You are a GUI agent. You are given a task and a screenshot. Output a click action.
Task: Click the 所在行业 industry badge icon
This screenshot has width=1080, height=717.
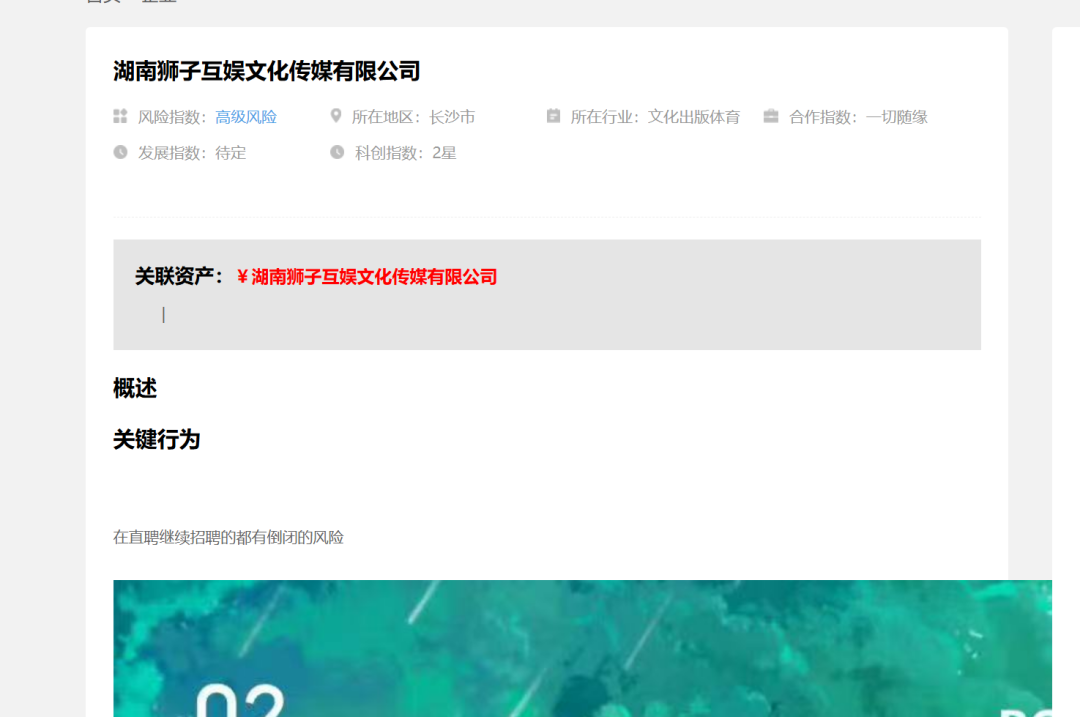(554, 115)
